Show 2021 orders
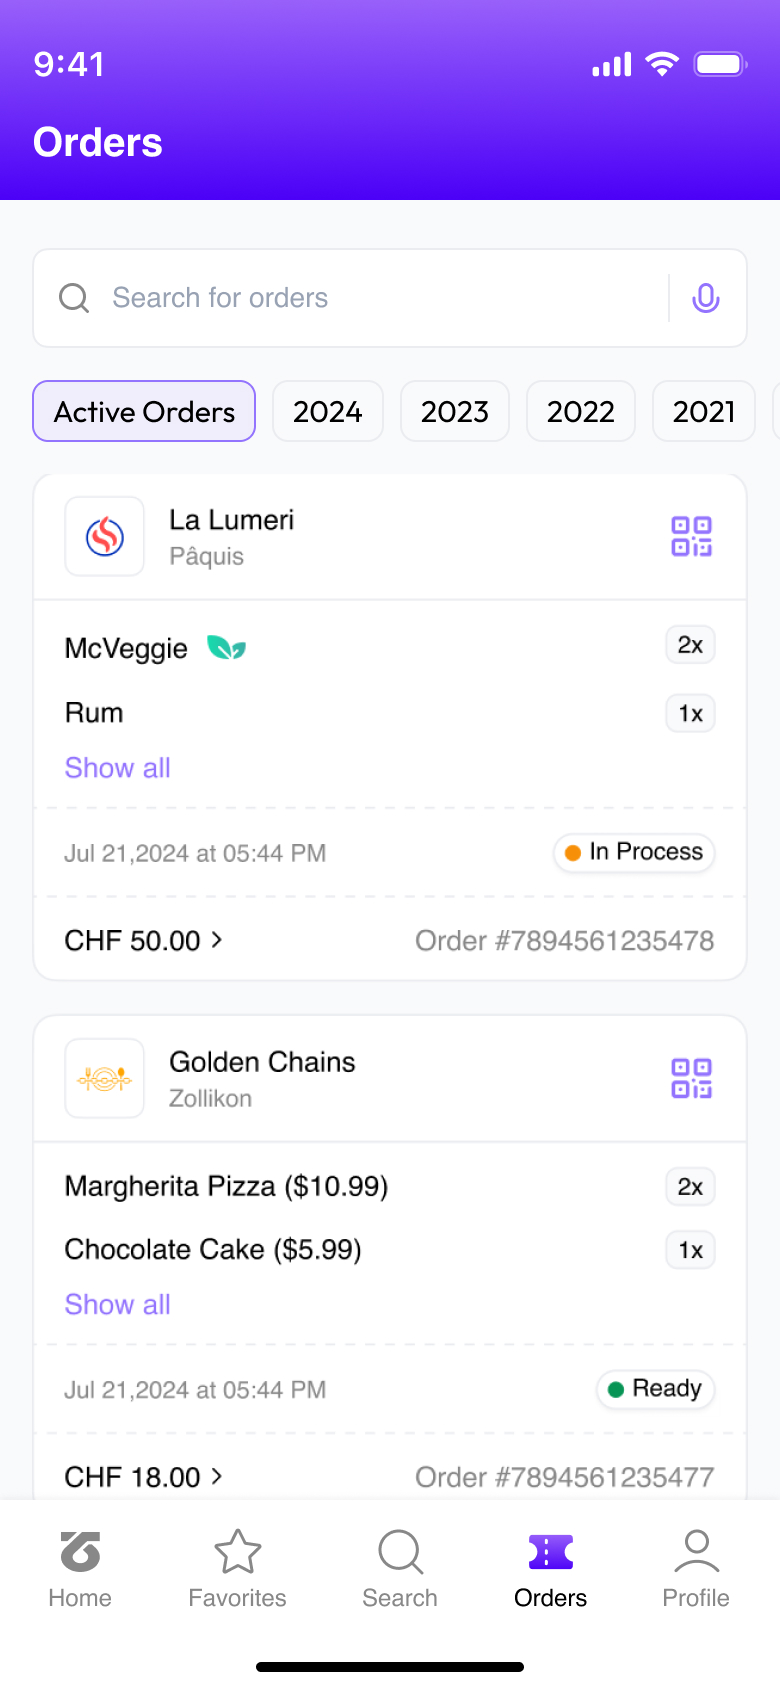 704,411
